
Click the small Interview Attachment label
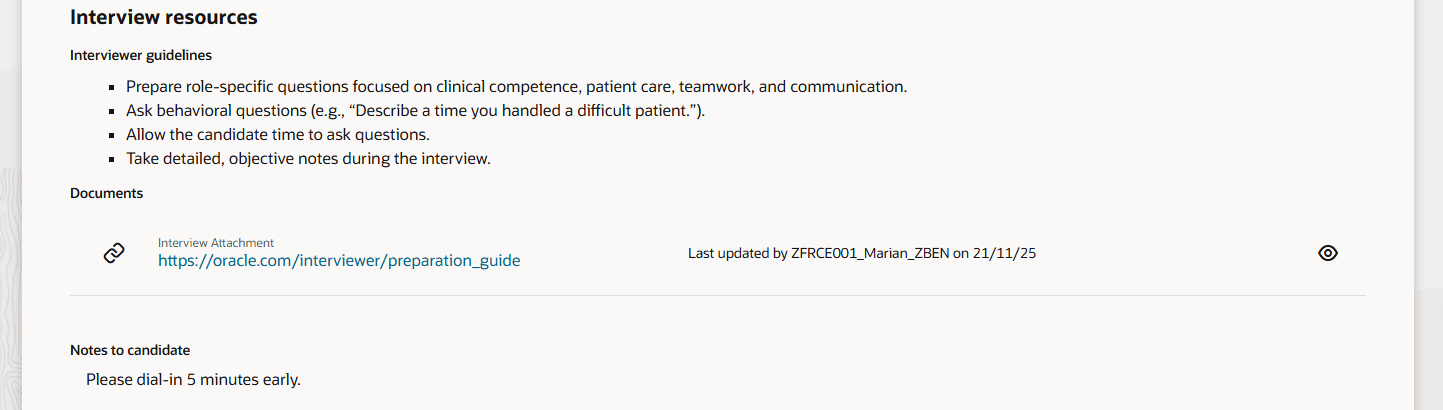[216, 242]
